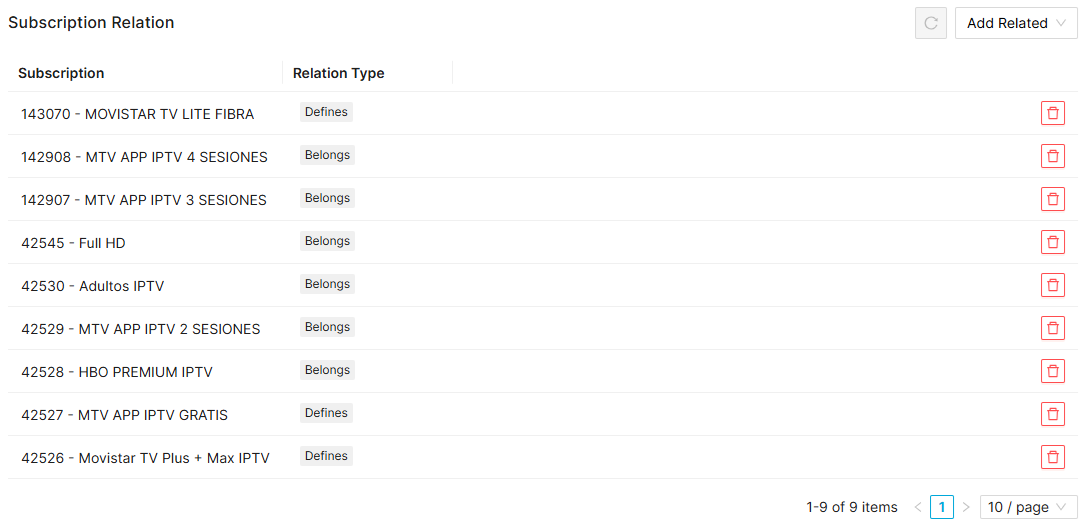The width and height of the screenshot is (1084, 529).
Task: Select the 42545 - Full HD subscription text
Action: click(x=73, y=243)
